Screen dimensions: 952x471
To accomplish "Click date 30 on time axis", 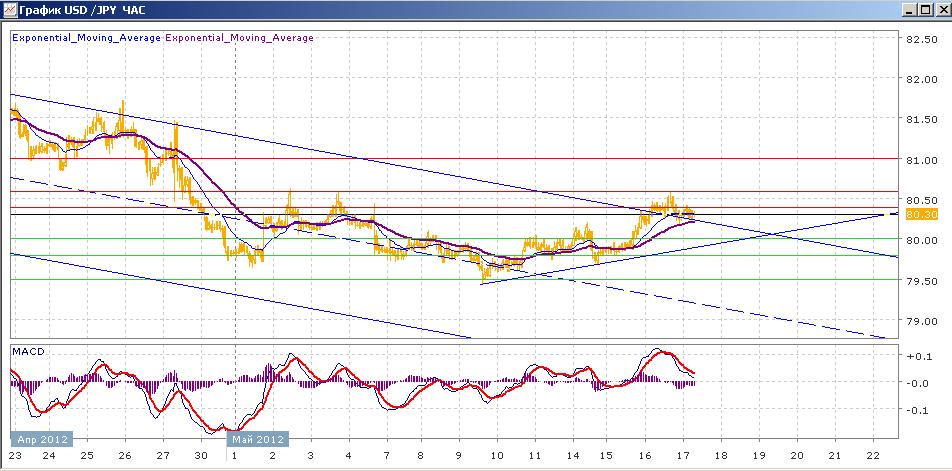I will [x=200, y=456].
